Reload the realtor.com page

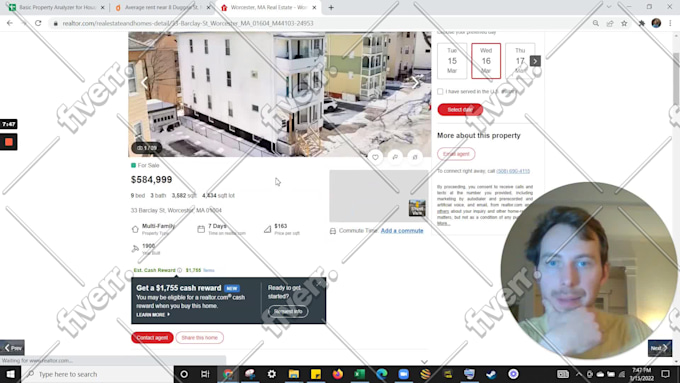click(38, 23)
